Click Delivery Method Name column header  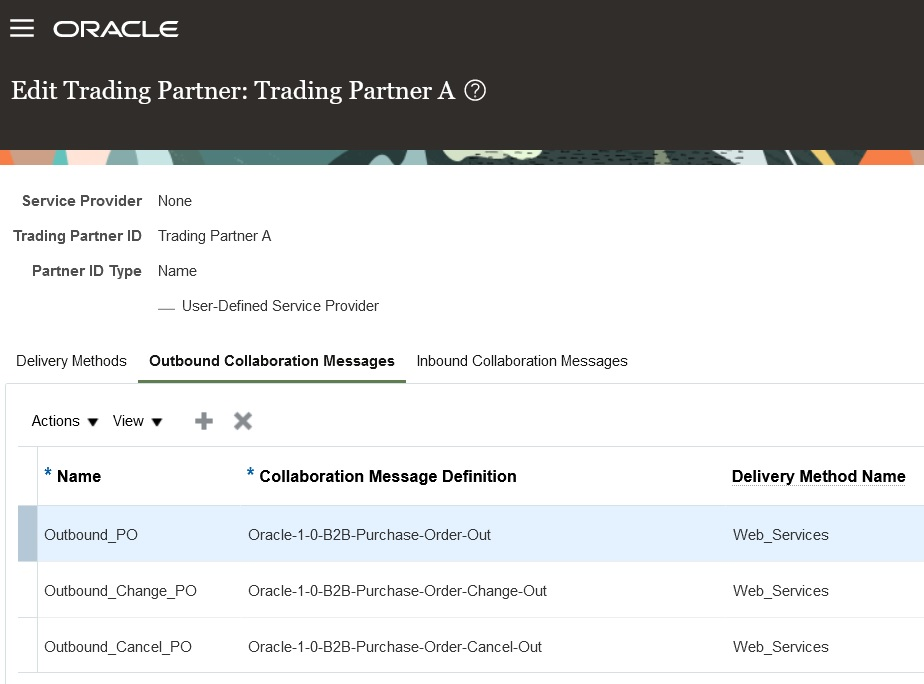click(x=819, y=476)
